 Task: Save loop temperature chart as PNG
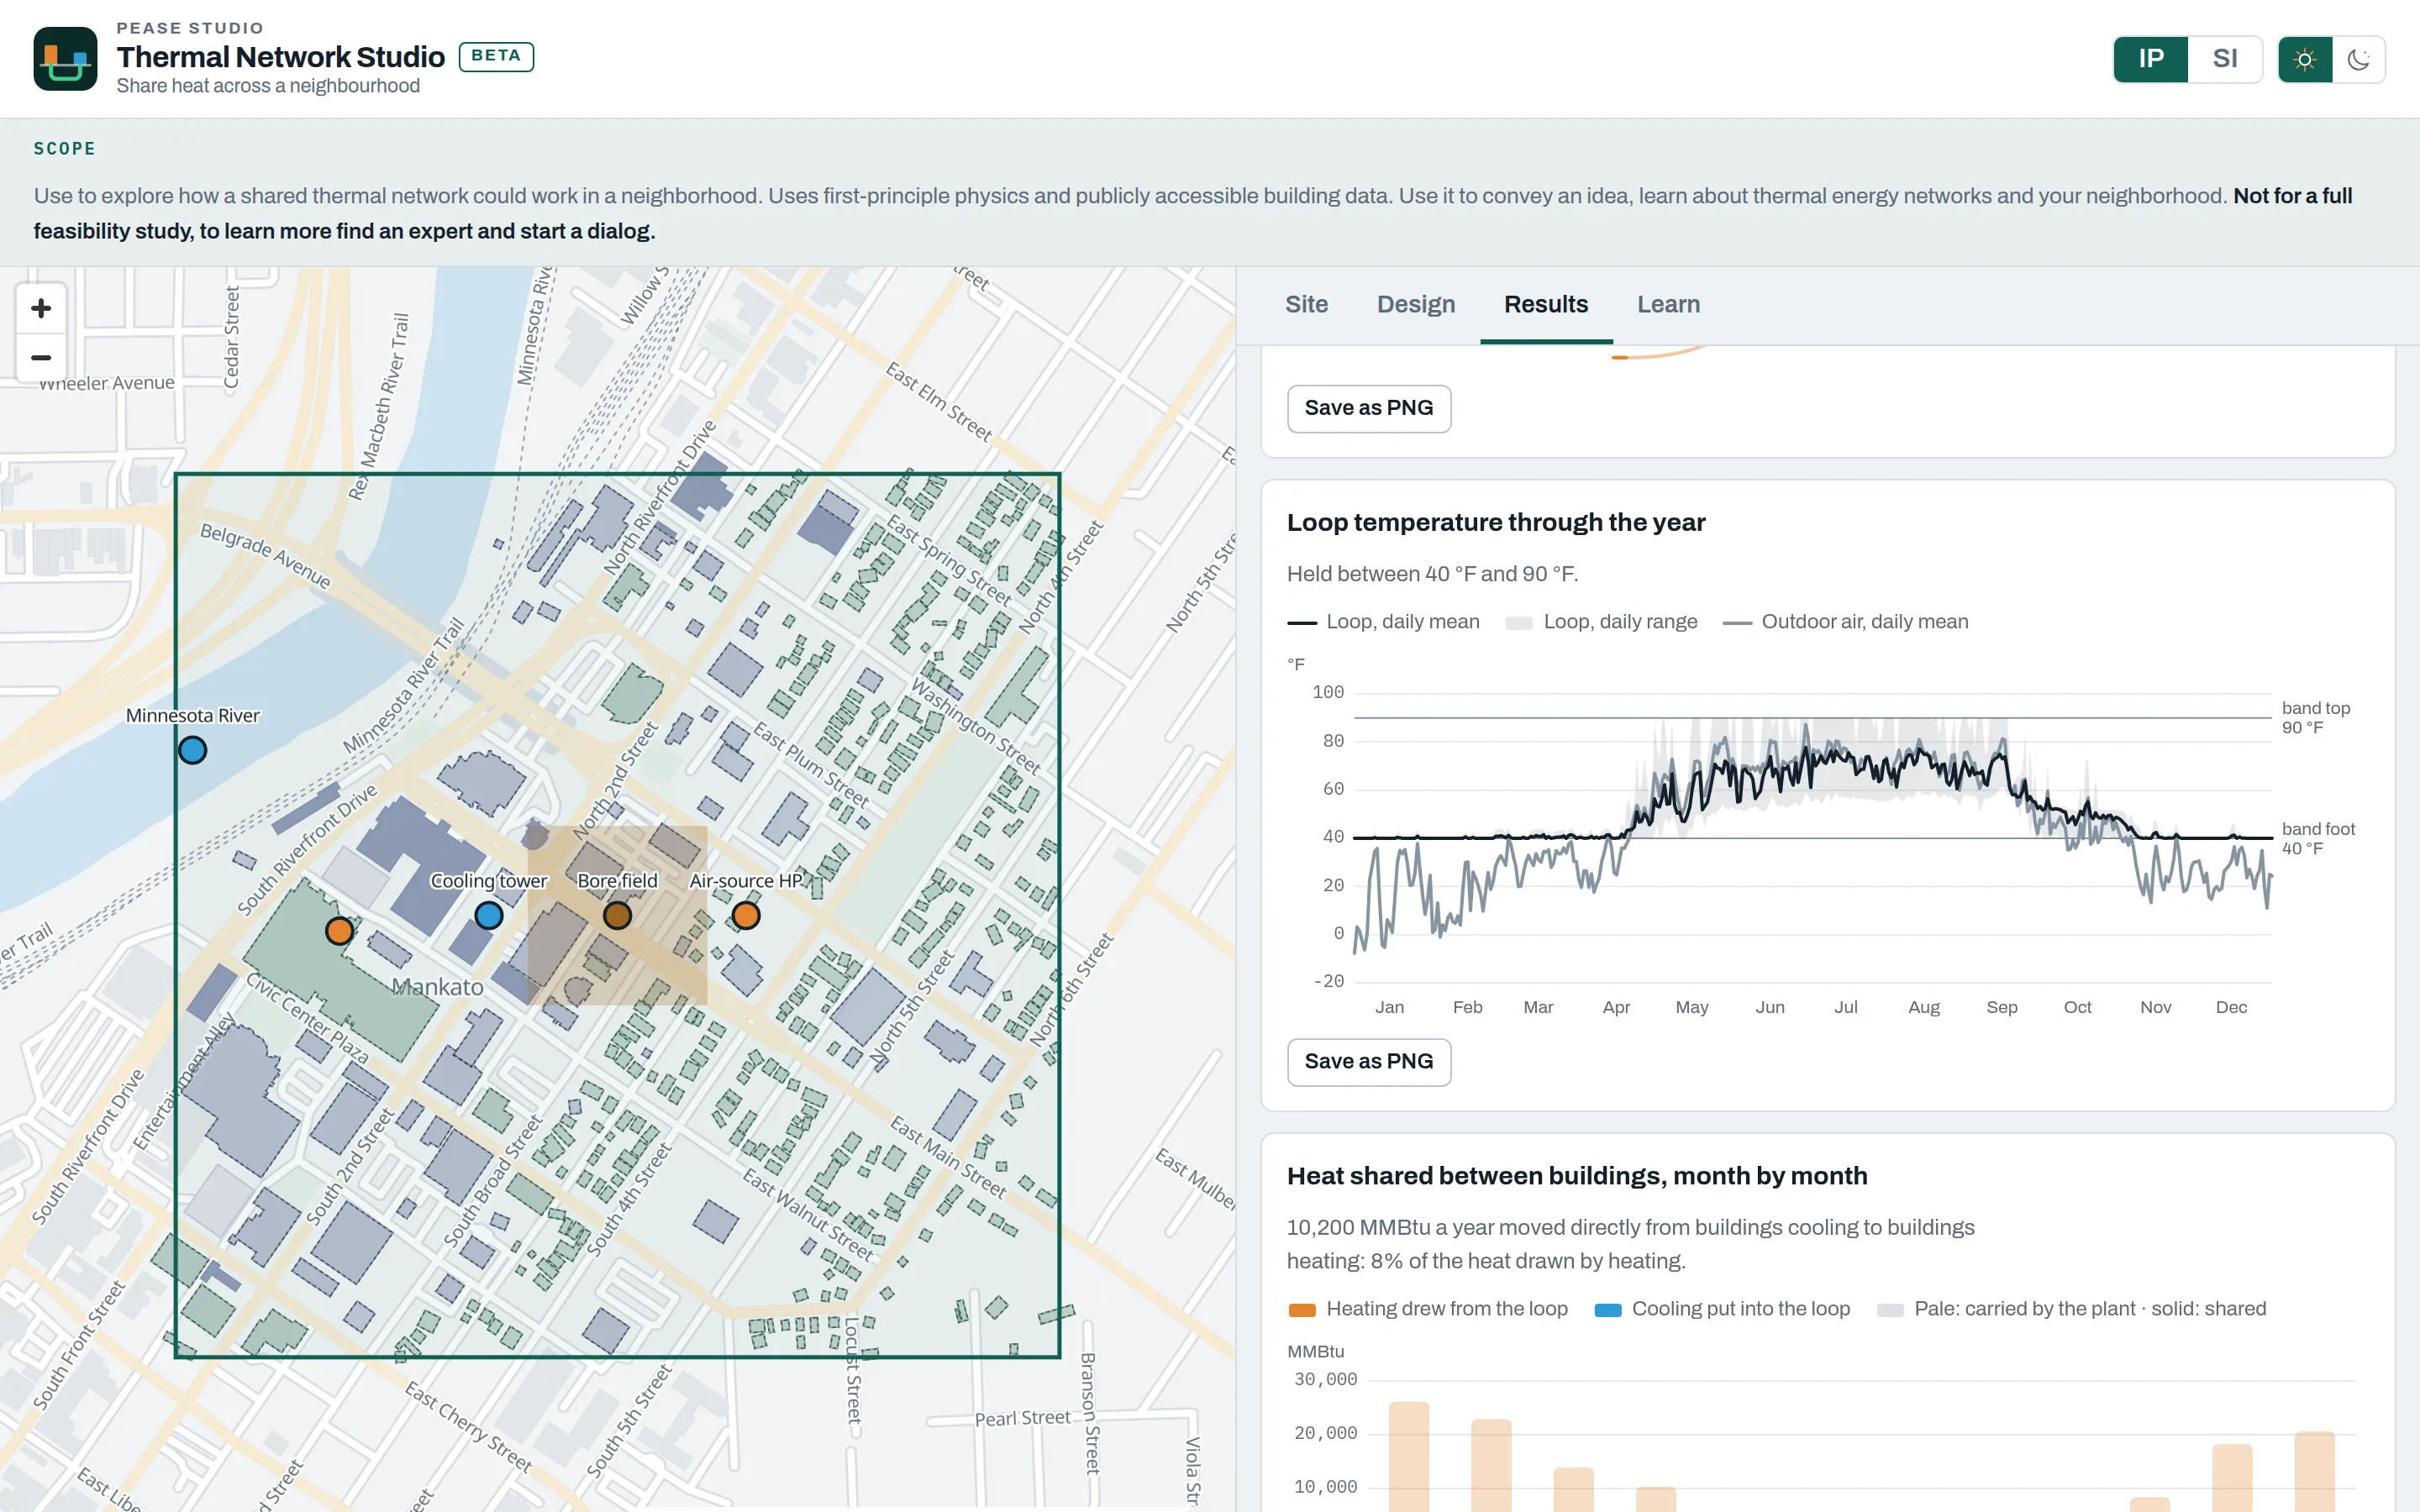[x=1368, y=1062]
